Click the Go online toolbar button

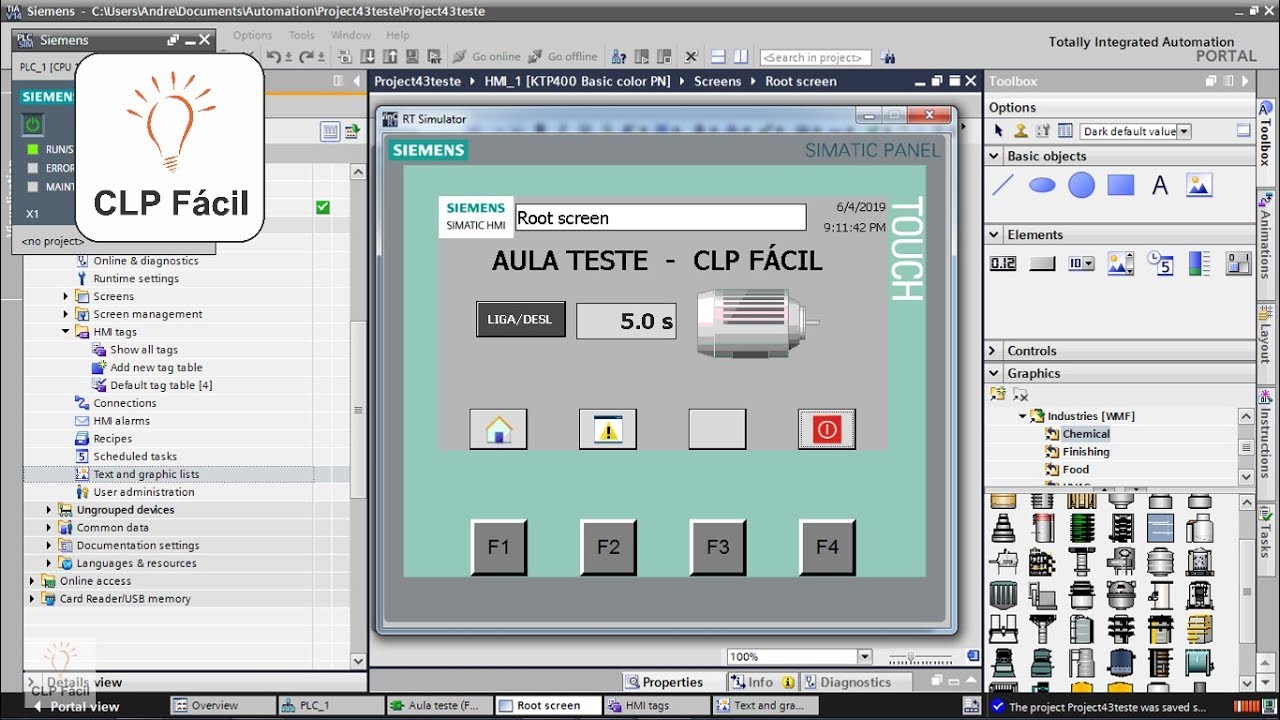click(486, 57)
